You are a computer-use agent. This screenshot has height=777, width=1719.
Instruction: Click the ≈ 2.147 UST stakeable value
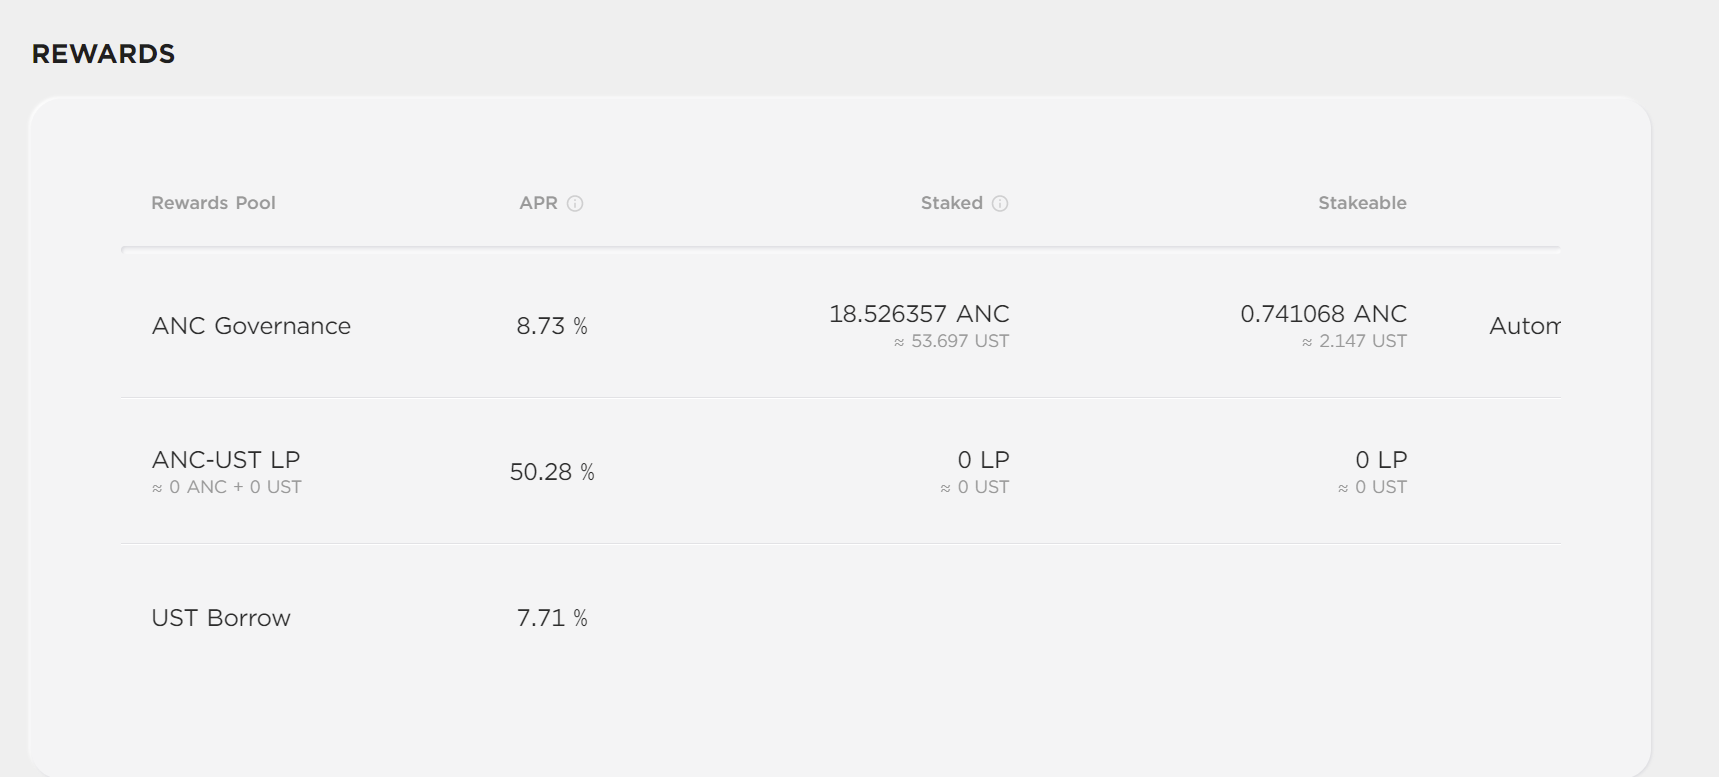pyautogui.click(x=1354, y=341)
